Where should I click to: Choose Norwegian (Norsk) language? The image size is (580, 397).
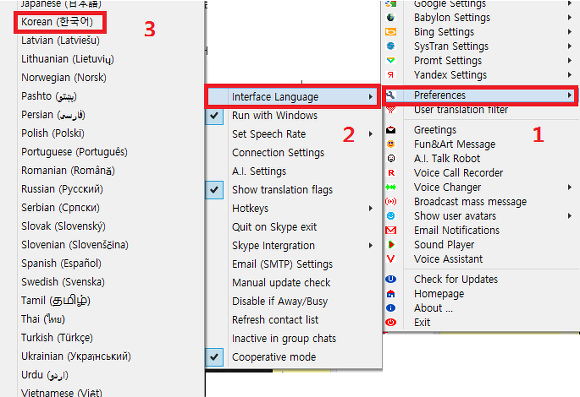coord(64,77)
